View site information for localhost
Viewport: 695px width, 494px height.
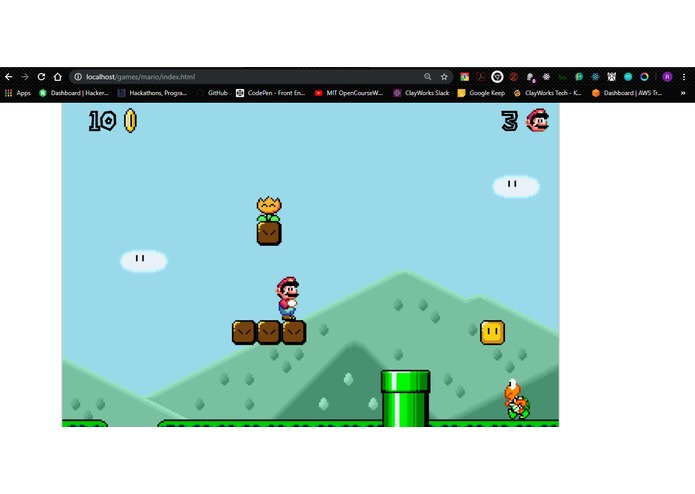click(78, 77)
